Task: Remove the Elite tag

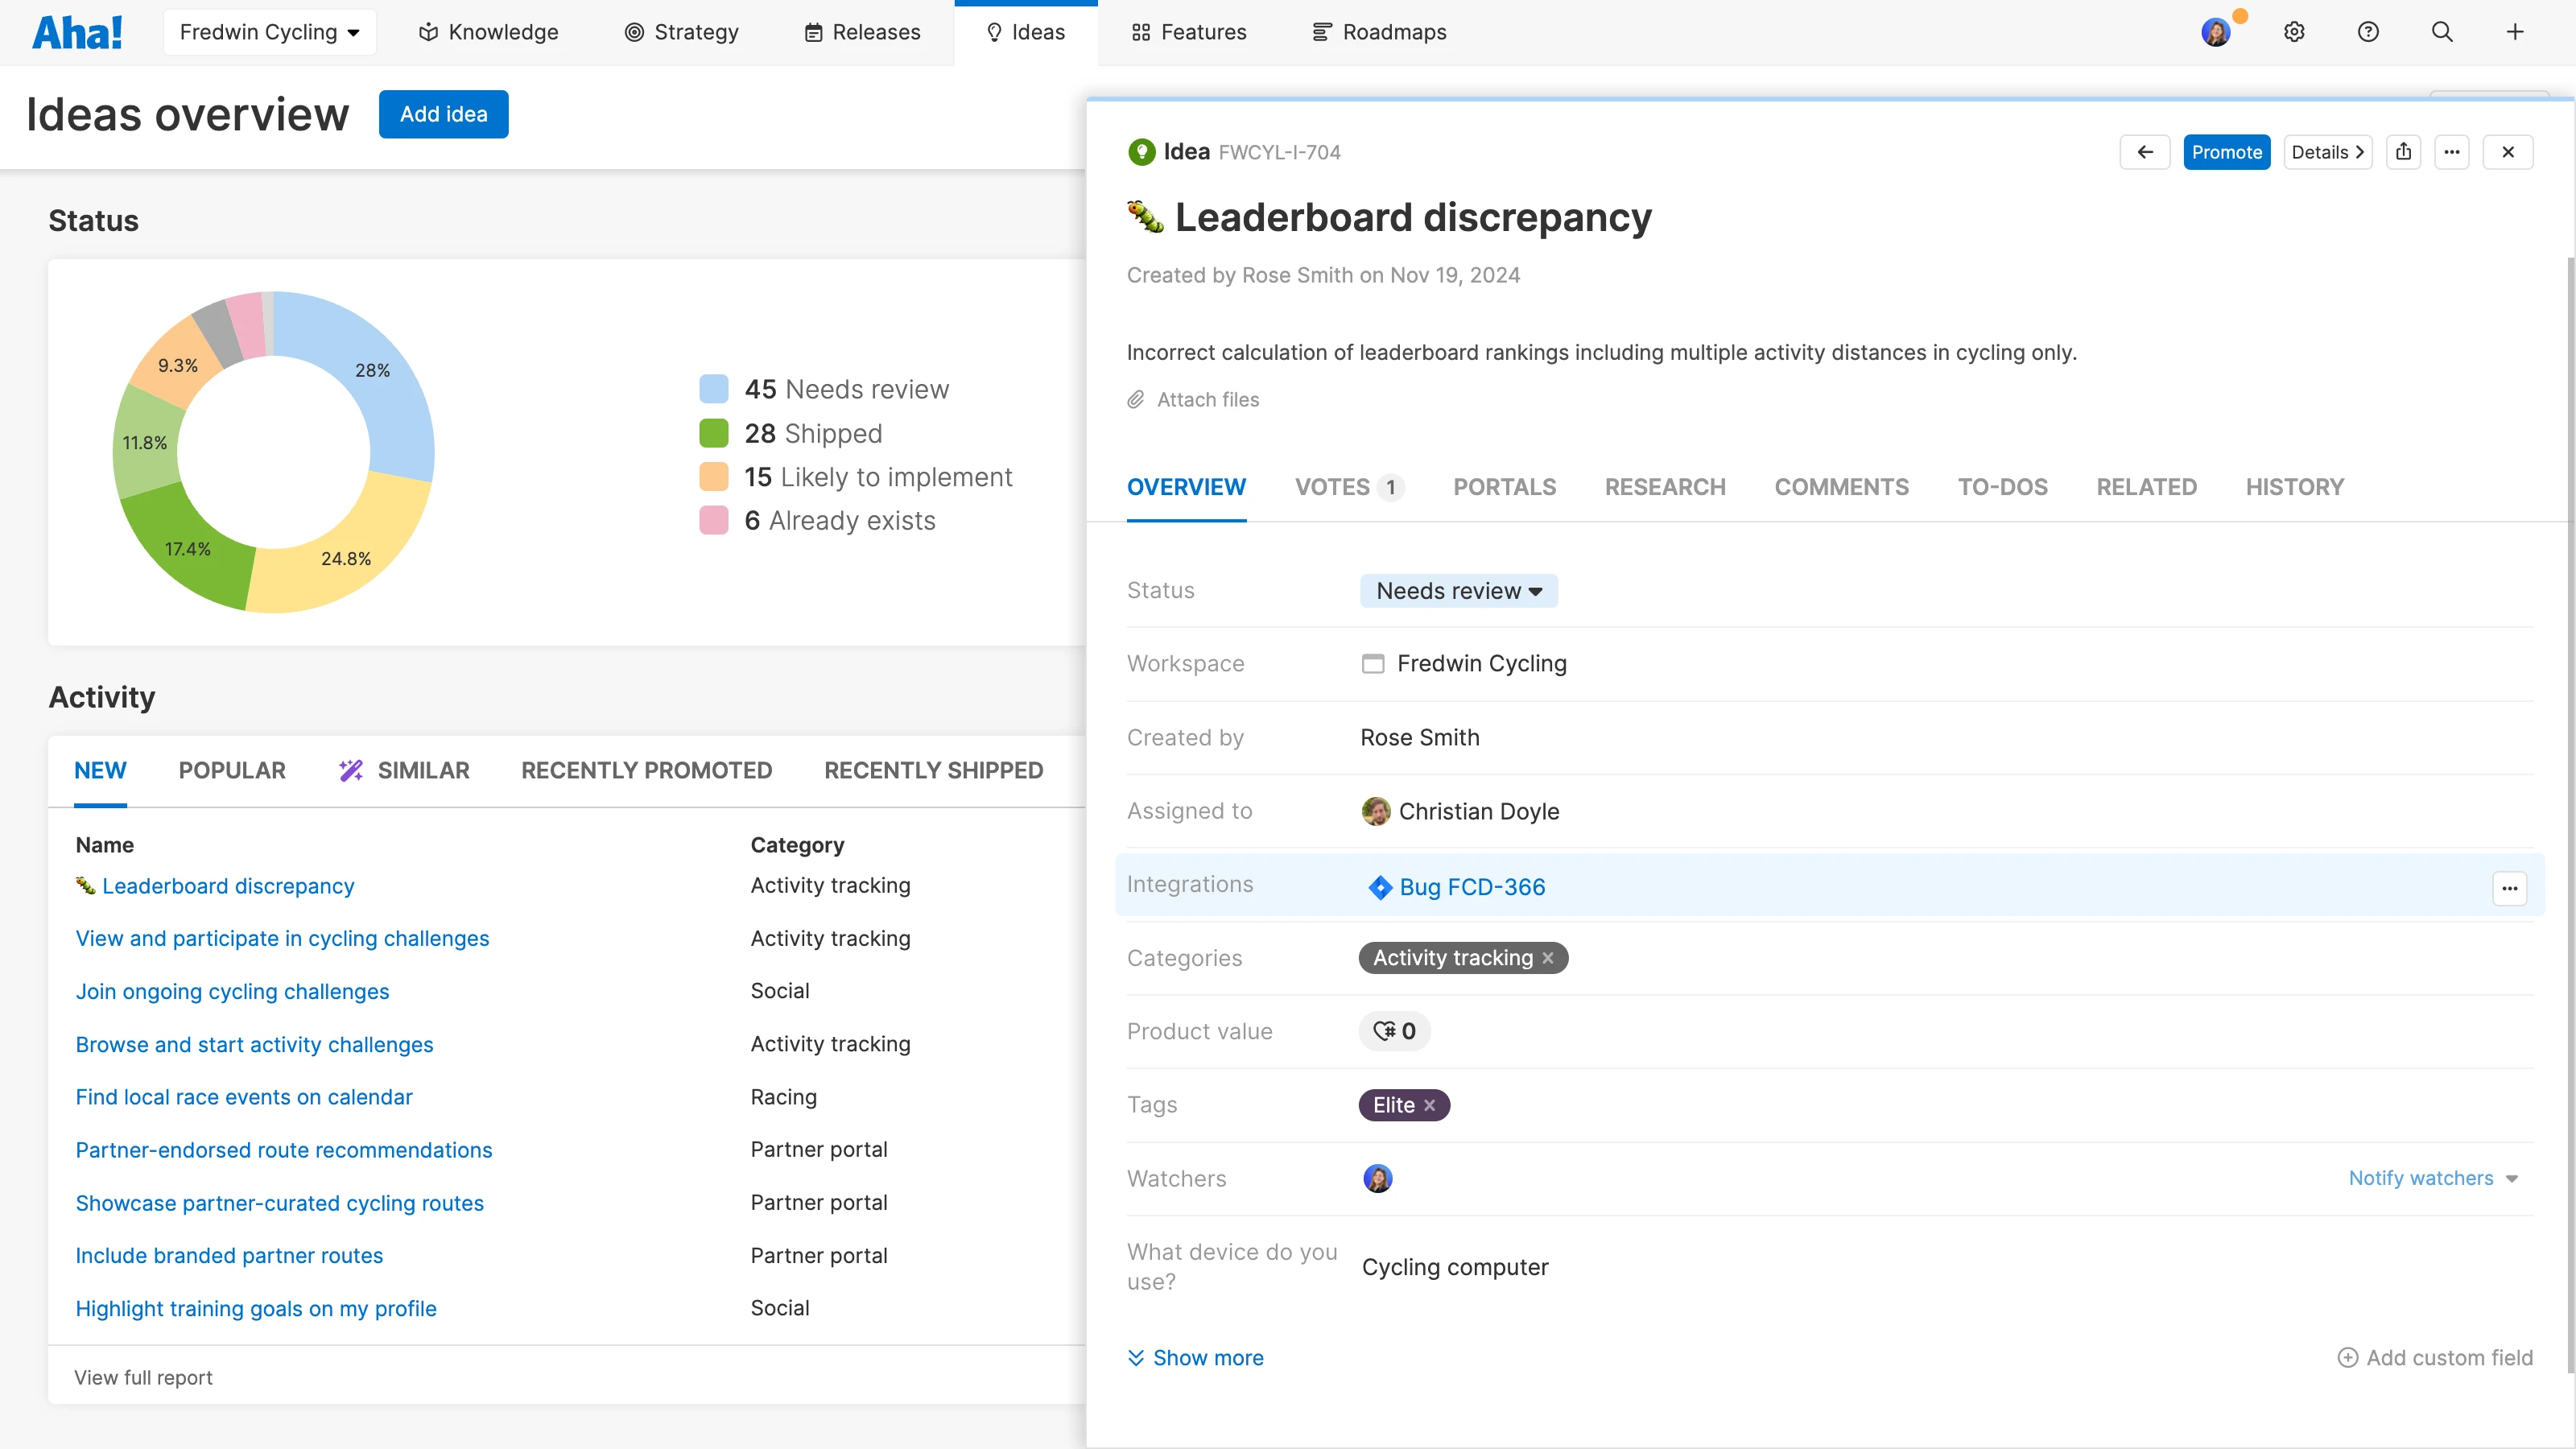Action: pos(1429,1105)
